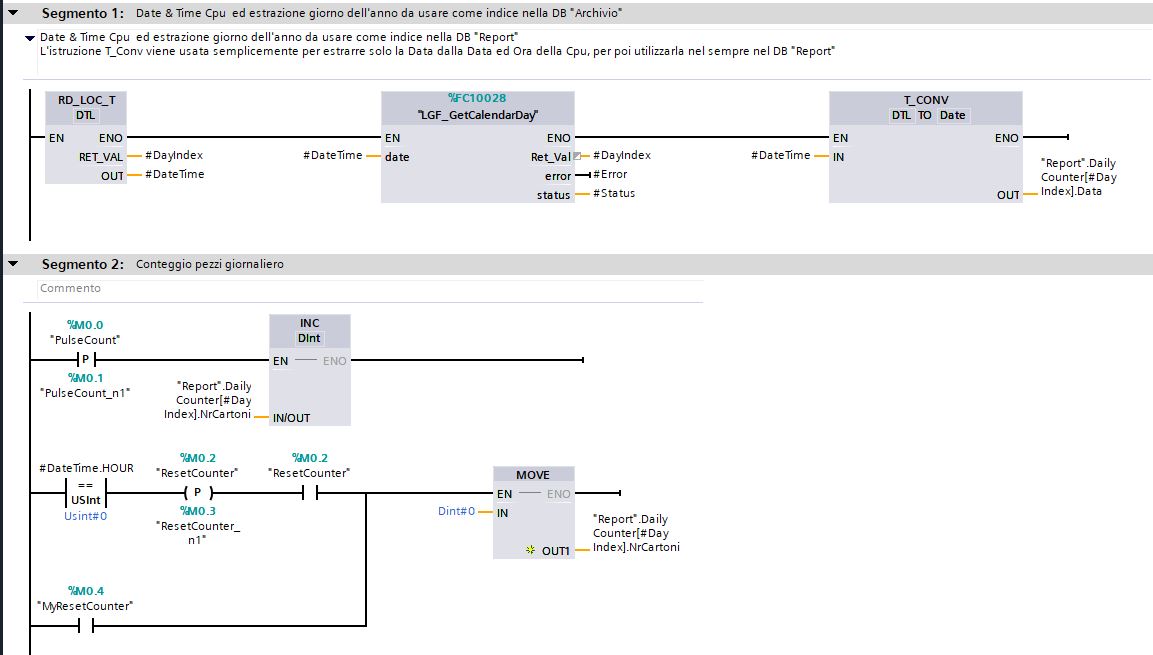Click NrCartoni operand at MOVE OUT1

click(636, 533)
